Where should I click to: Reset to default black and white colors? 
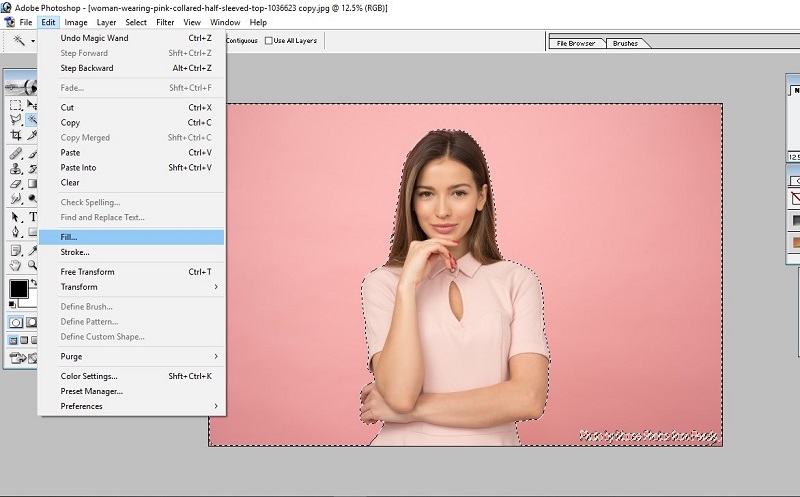(x=12, y=305)
